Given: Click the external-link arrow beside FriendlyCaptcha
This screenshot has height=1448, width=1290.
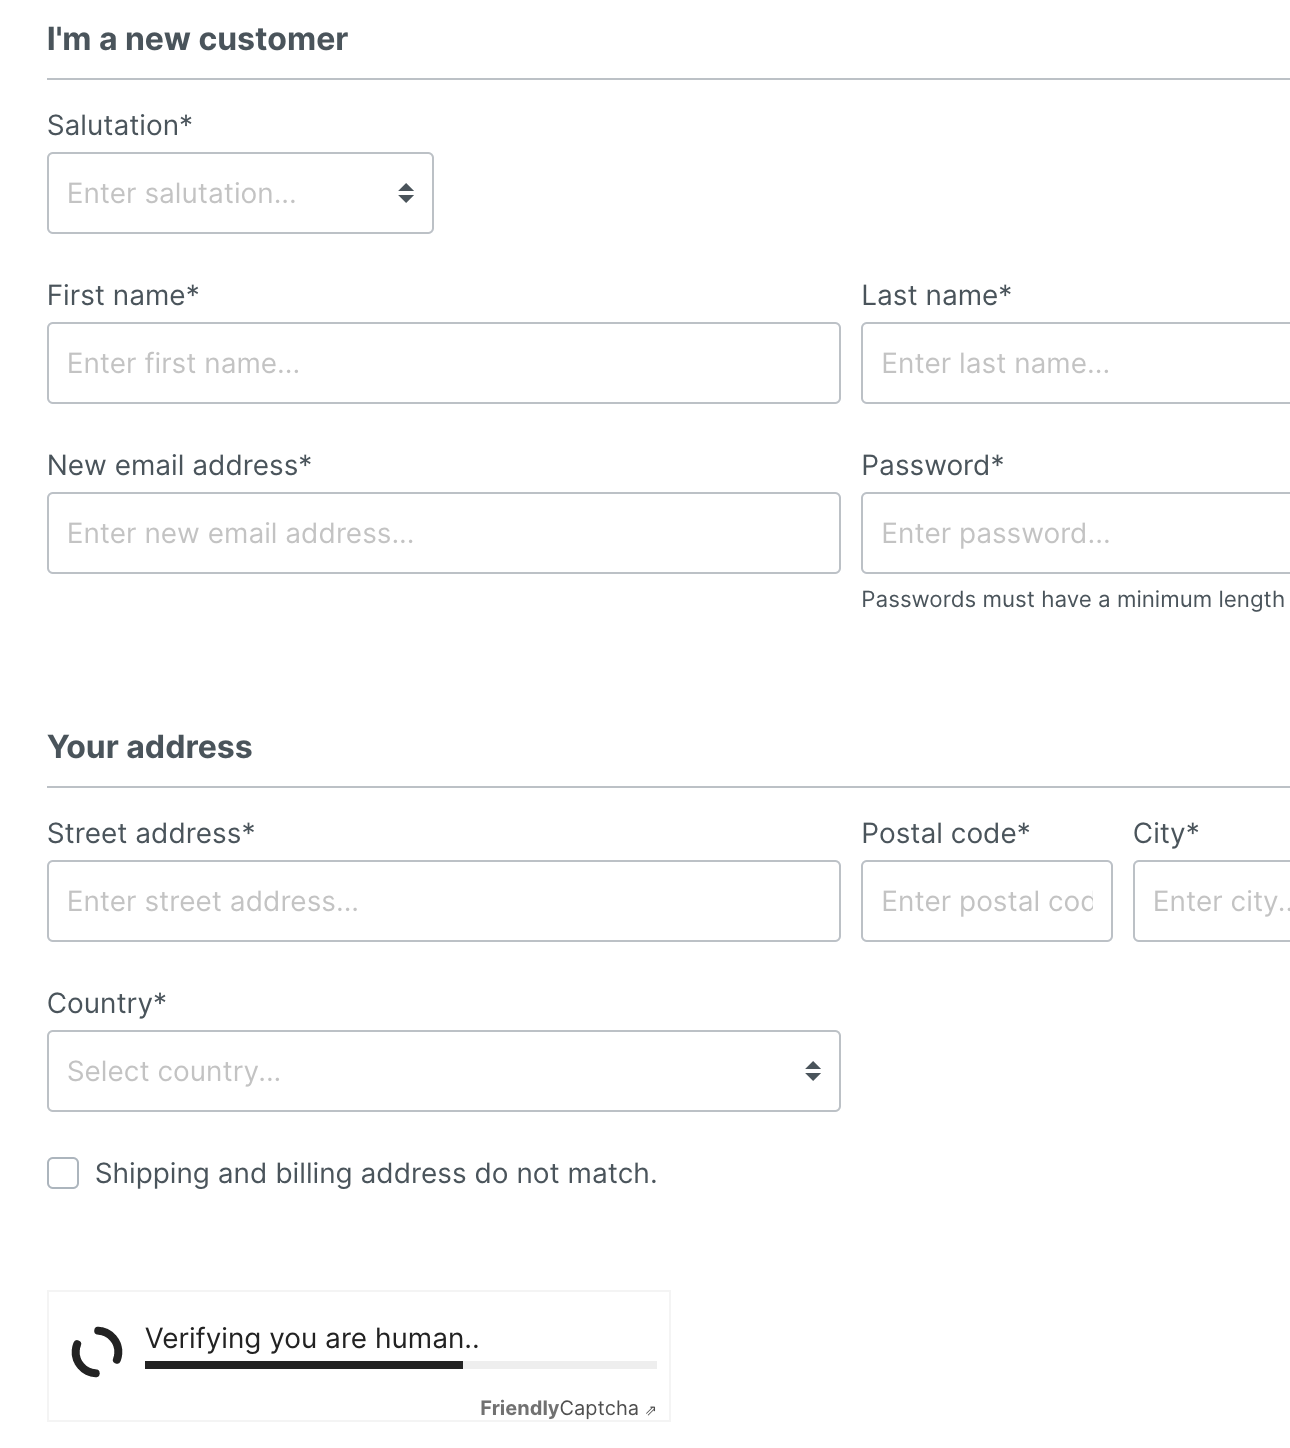Looking at the screenshot, I should (653, 1408).
